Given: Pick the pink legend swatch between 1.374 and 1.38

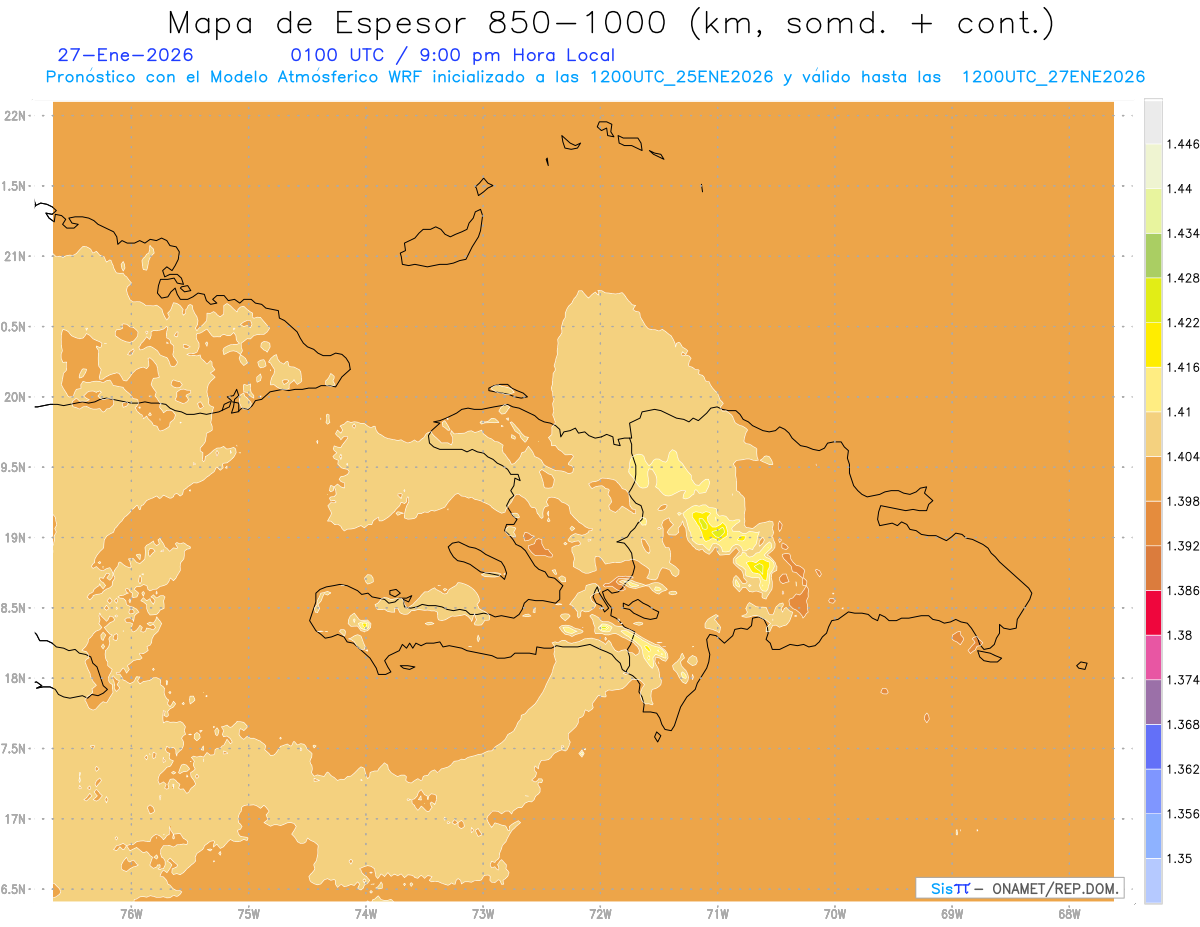Looking at the screenshot, I should [x=1153, y=657].
